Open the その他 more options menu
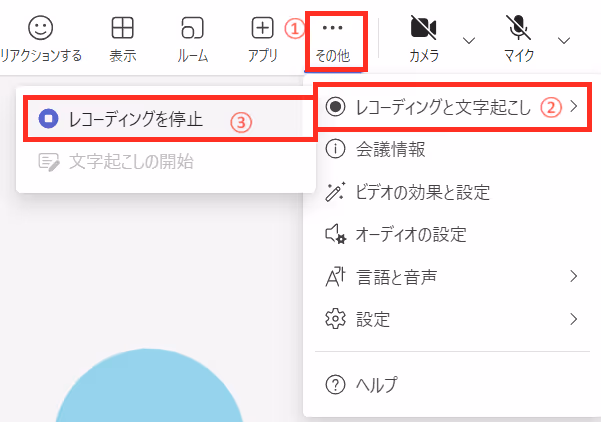 pyautogui.click(x=333, y=41)
